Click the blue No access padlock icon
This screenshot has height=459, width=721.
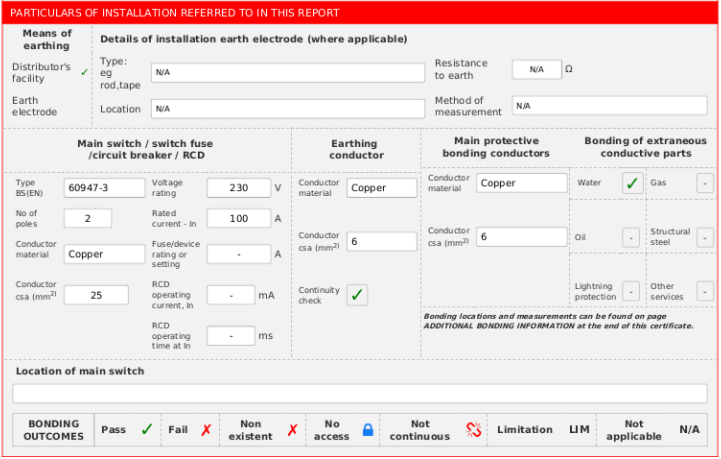coord(368,430)
